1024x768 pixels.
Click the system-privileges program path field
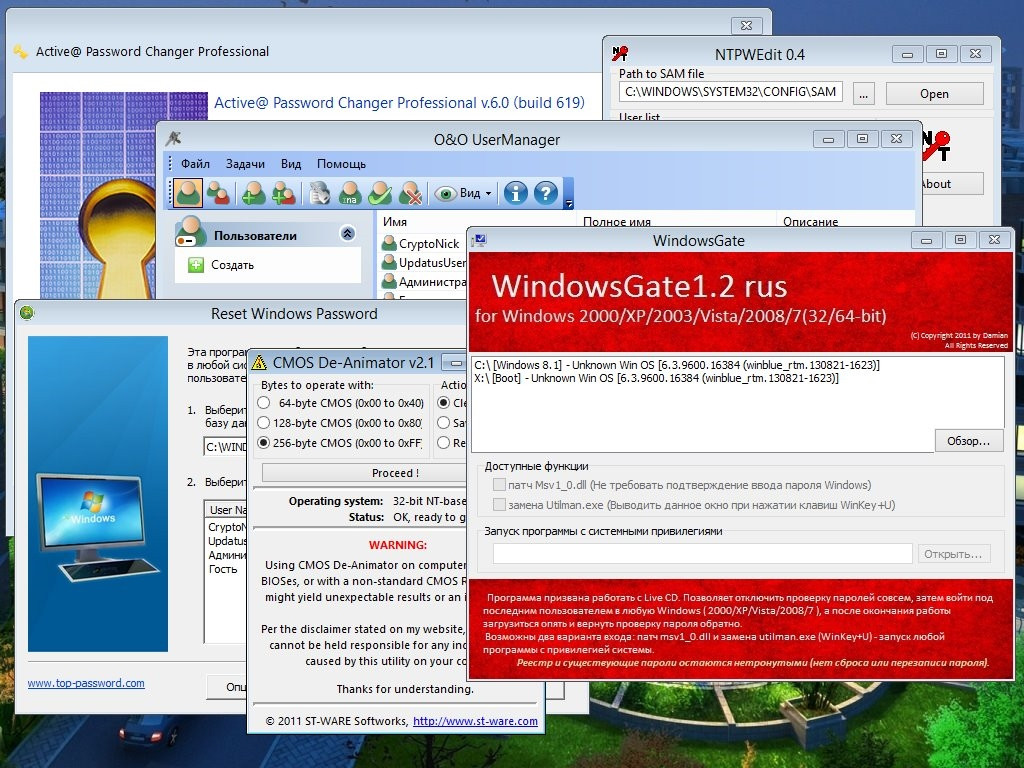(x=703, y=554)
